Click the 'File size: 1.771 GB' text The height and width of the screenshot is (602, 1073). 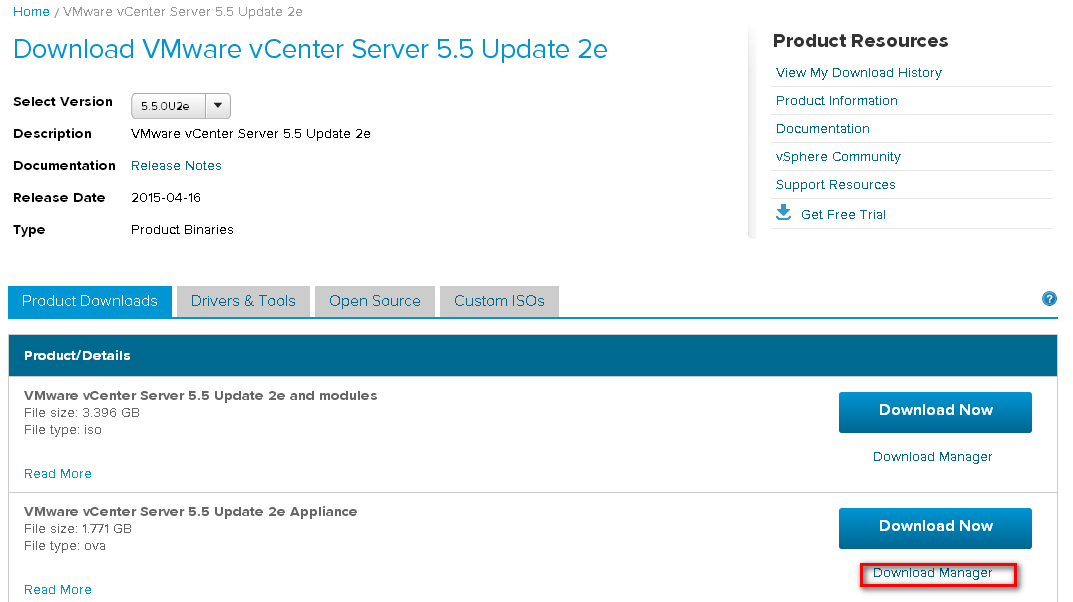[x=77, y=529]
